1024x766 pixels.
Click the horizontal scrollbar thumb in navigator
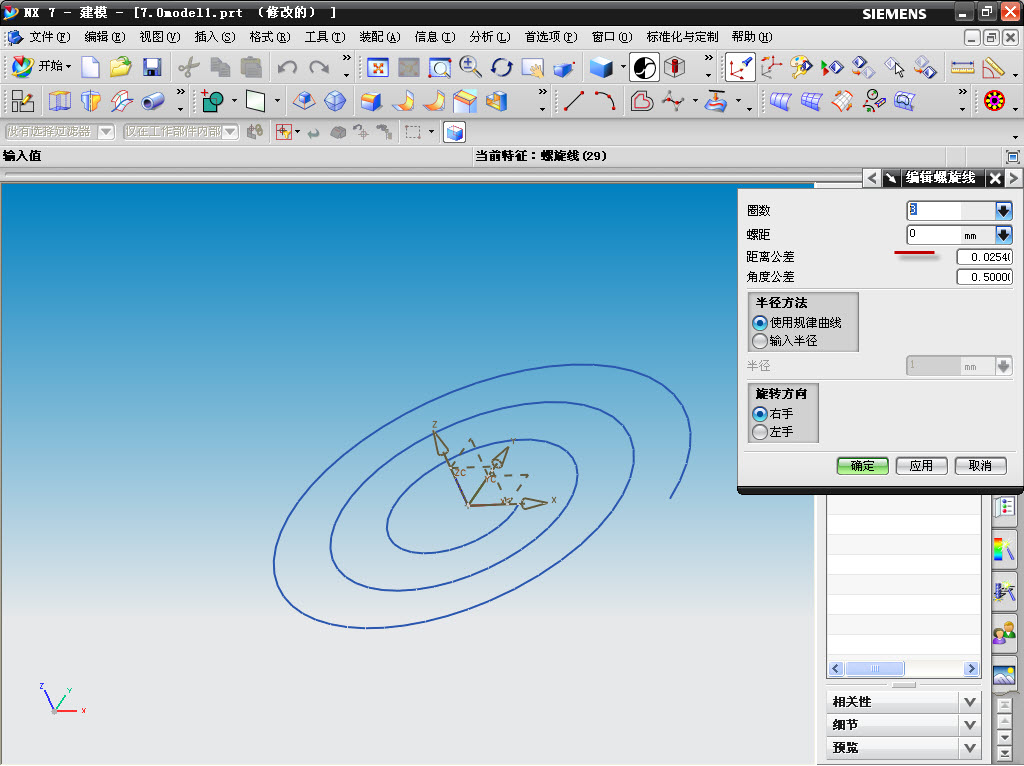[874, 669]
